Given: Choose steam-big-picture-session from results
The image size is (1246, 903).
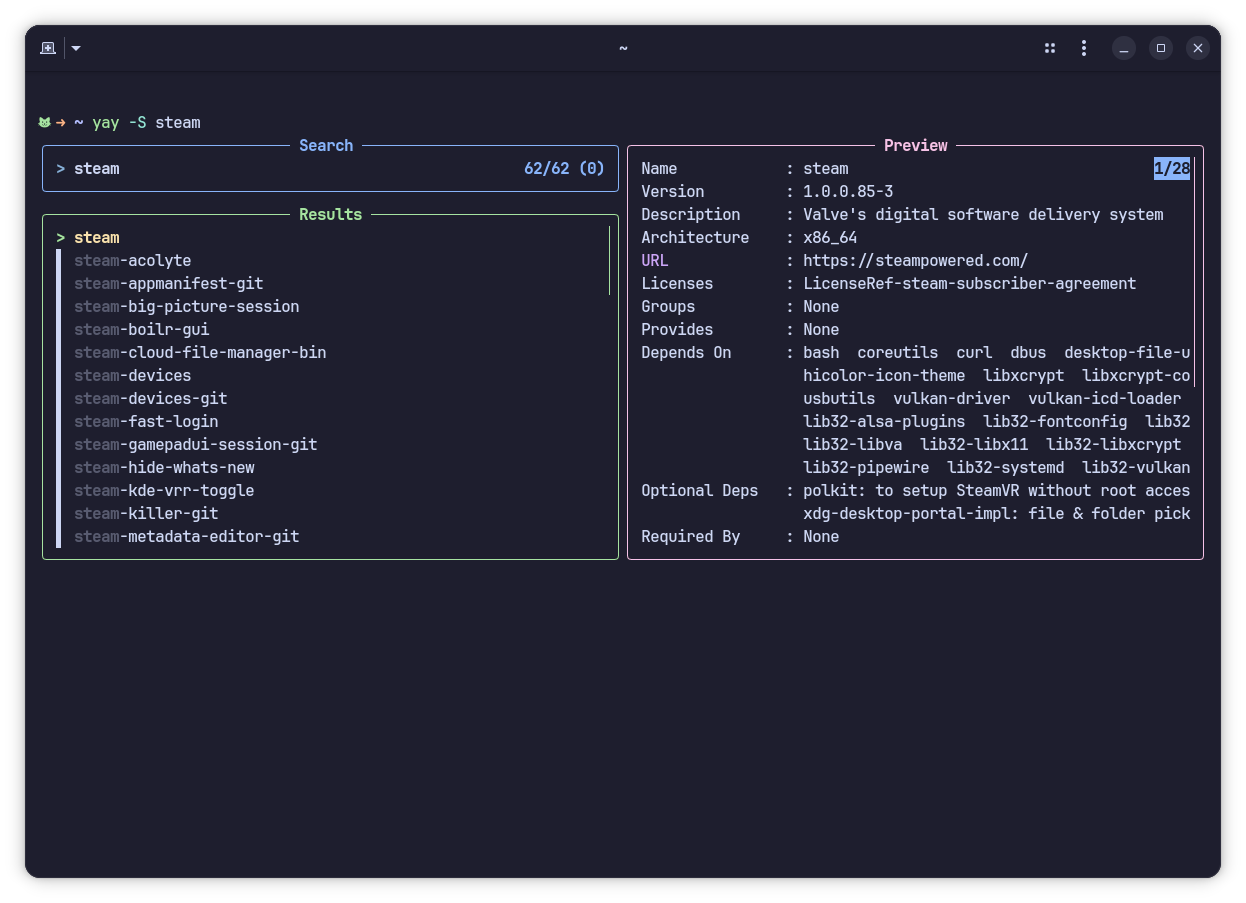Looking at the screenshot, I should [x=186, y=307].
